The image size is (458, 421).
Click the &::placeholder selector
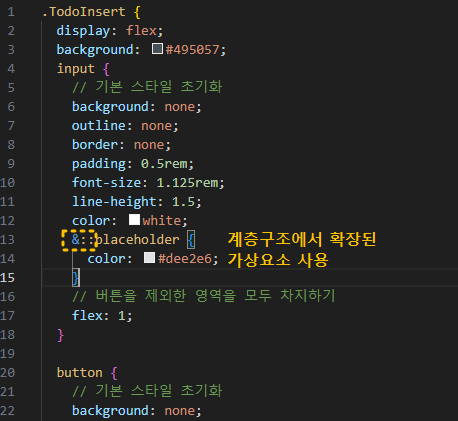coord(125,239)
